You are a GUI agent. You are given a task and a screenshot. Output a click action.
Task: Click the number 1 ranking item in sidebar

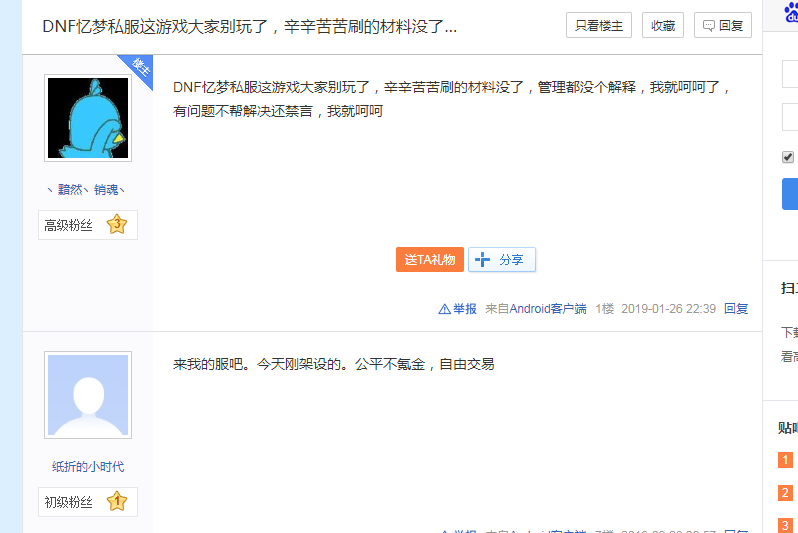pos(786,460)
